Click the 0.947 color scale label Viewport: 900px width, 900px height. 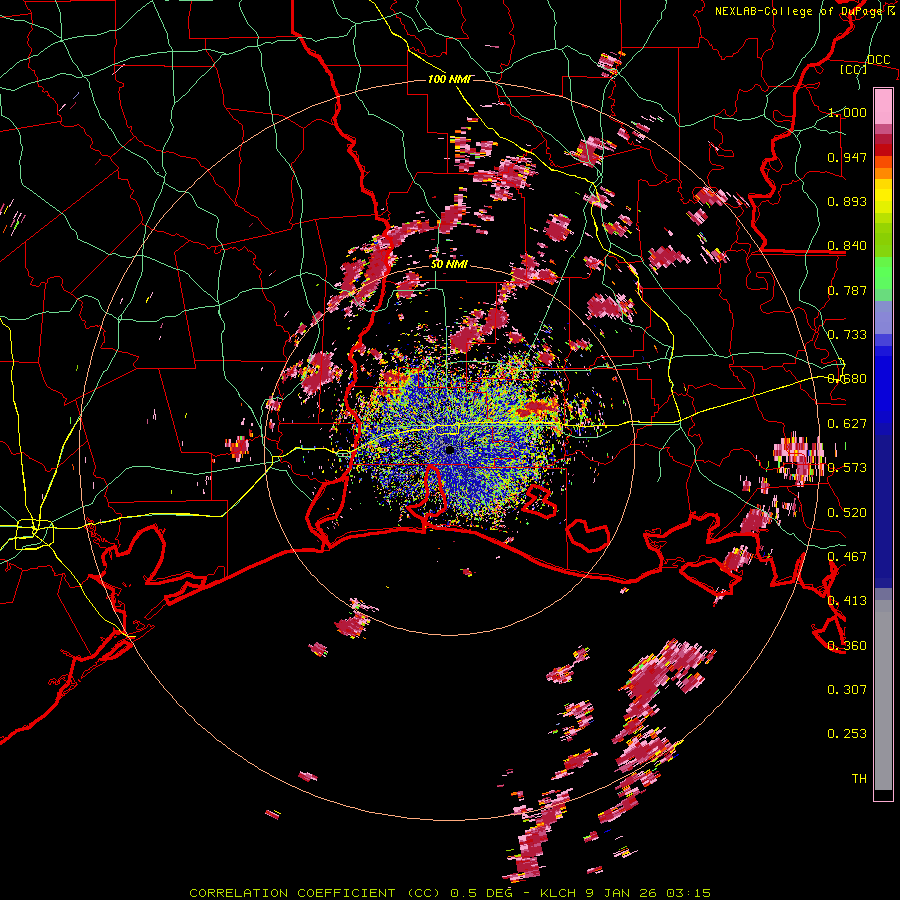click(x=847, y=157)
